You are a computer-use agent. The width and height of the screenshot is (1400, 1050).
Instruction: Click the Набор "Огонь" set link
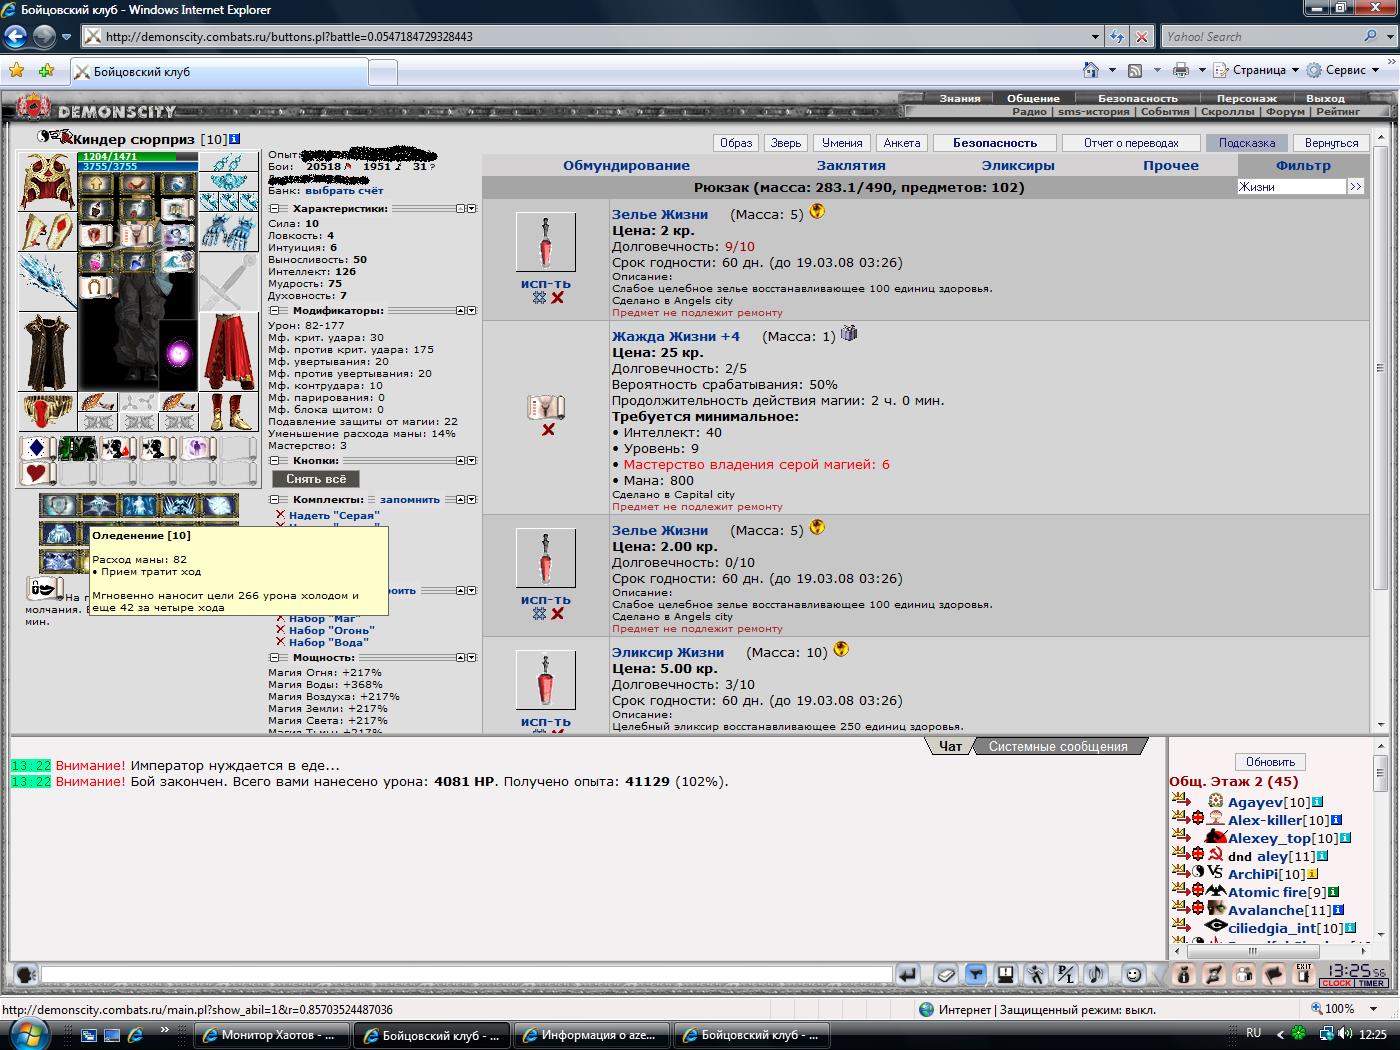331,630
